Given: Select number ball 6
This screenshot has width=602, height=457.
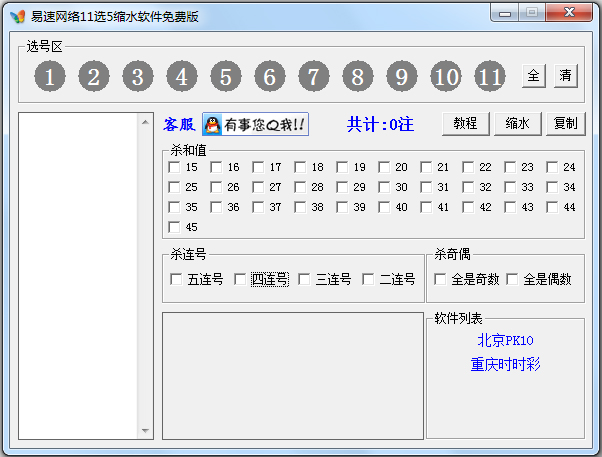Looking at the screenshot, I should 270,76.
